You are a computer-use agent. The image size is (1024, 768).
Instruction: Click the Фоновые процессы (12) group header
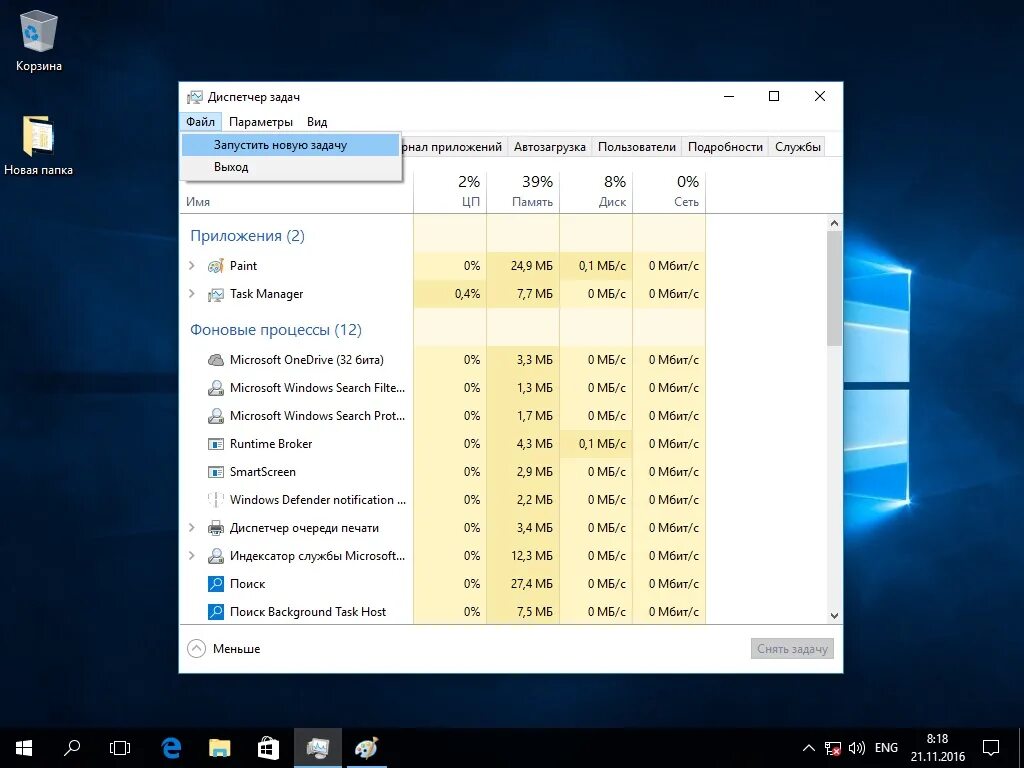tap(276, 330)
